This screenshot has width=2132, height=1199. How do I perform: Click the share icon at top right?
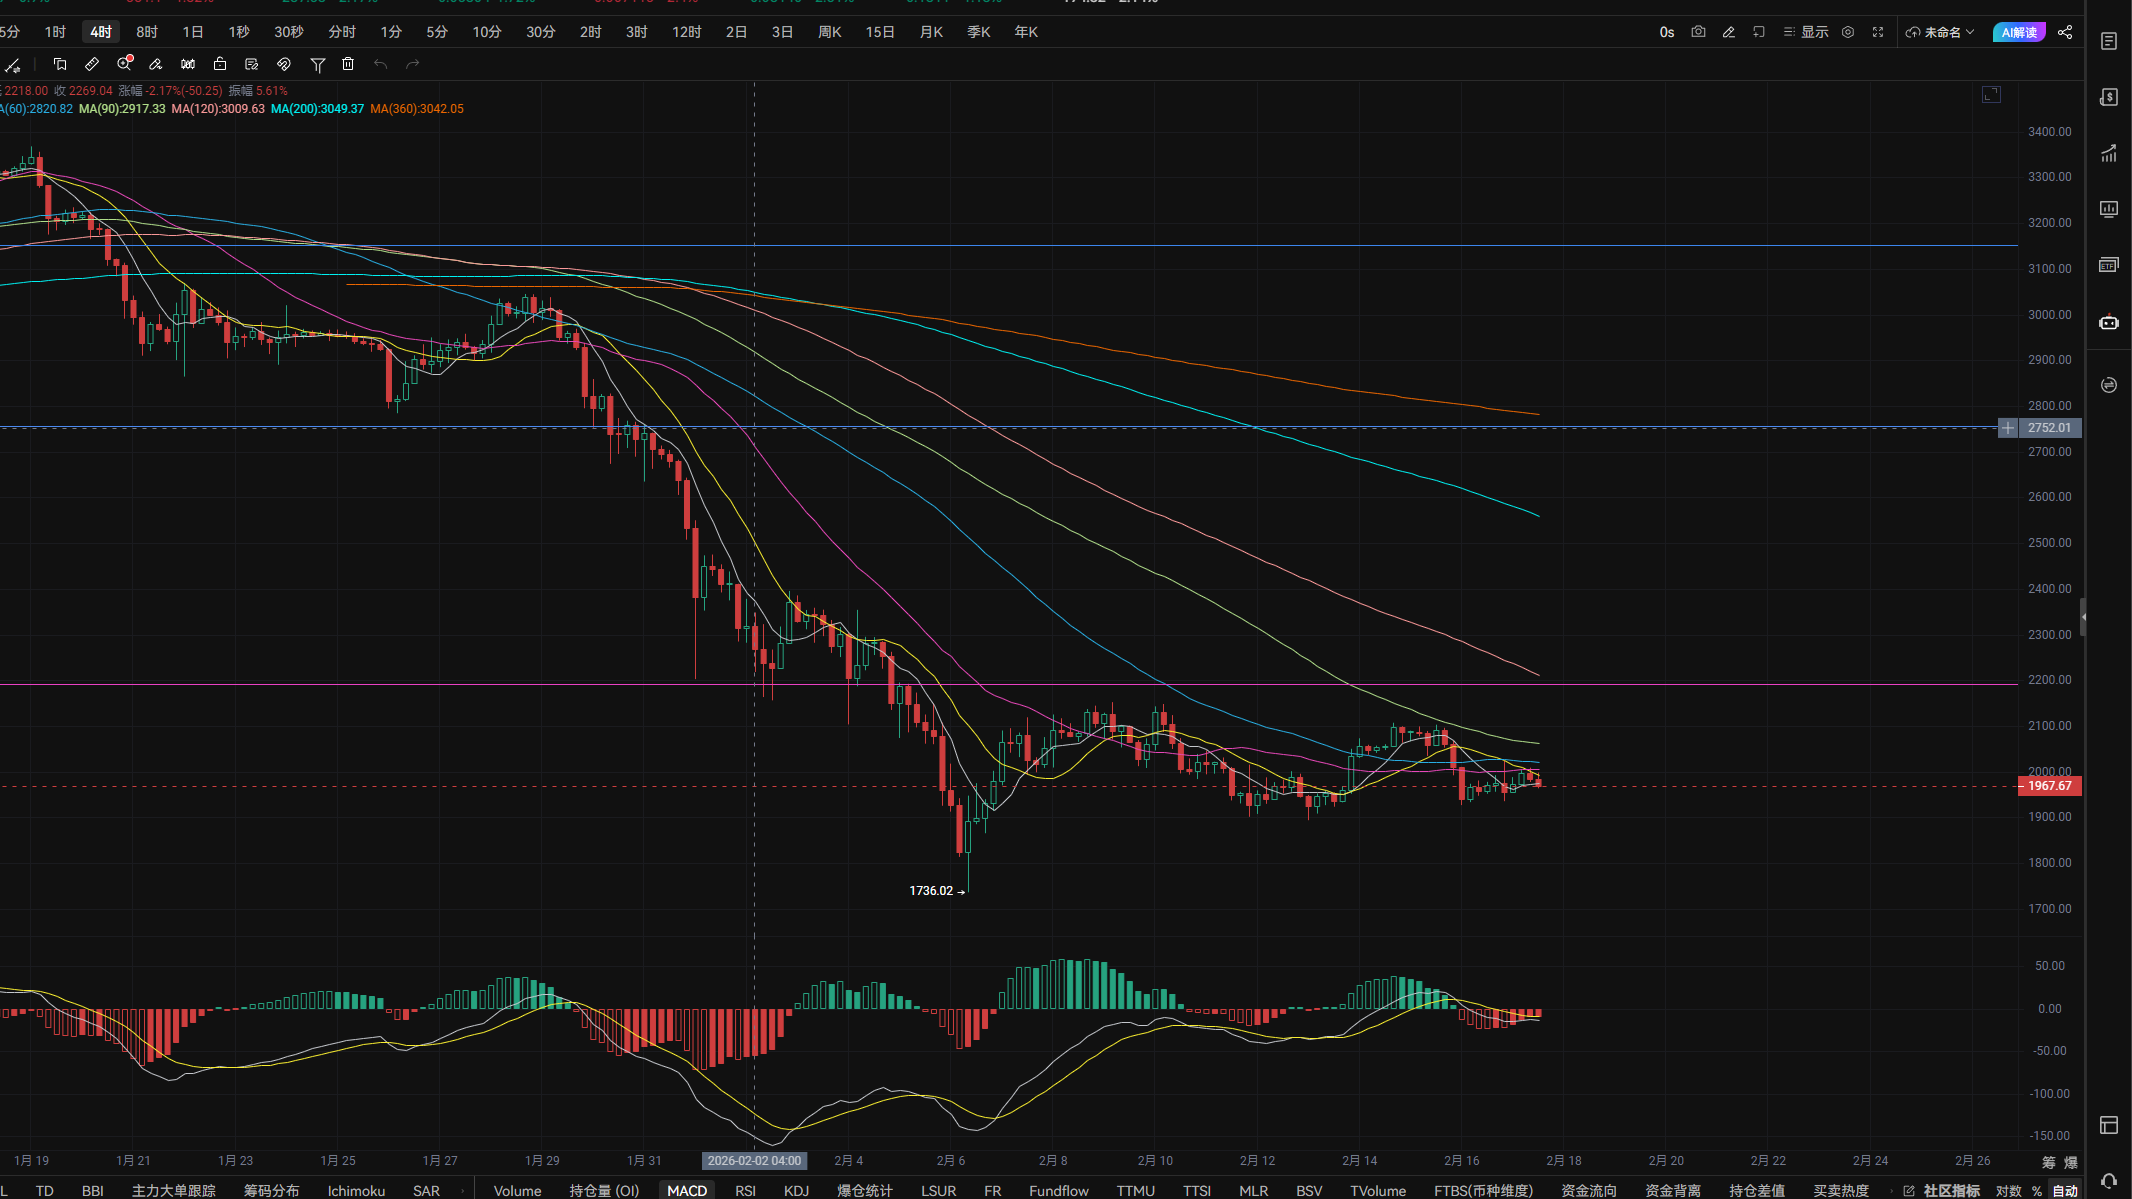tap(2065, 32)
